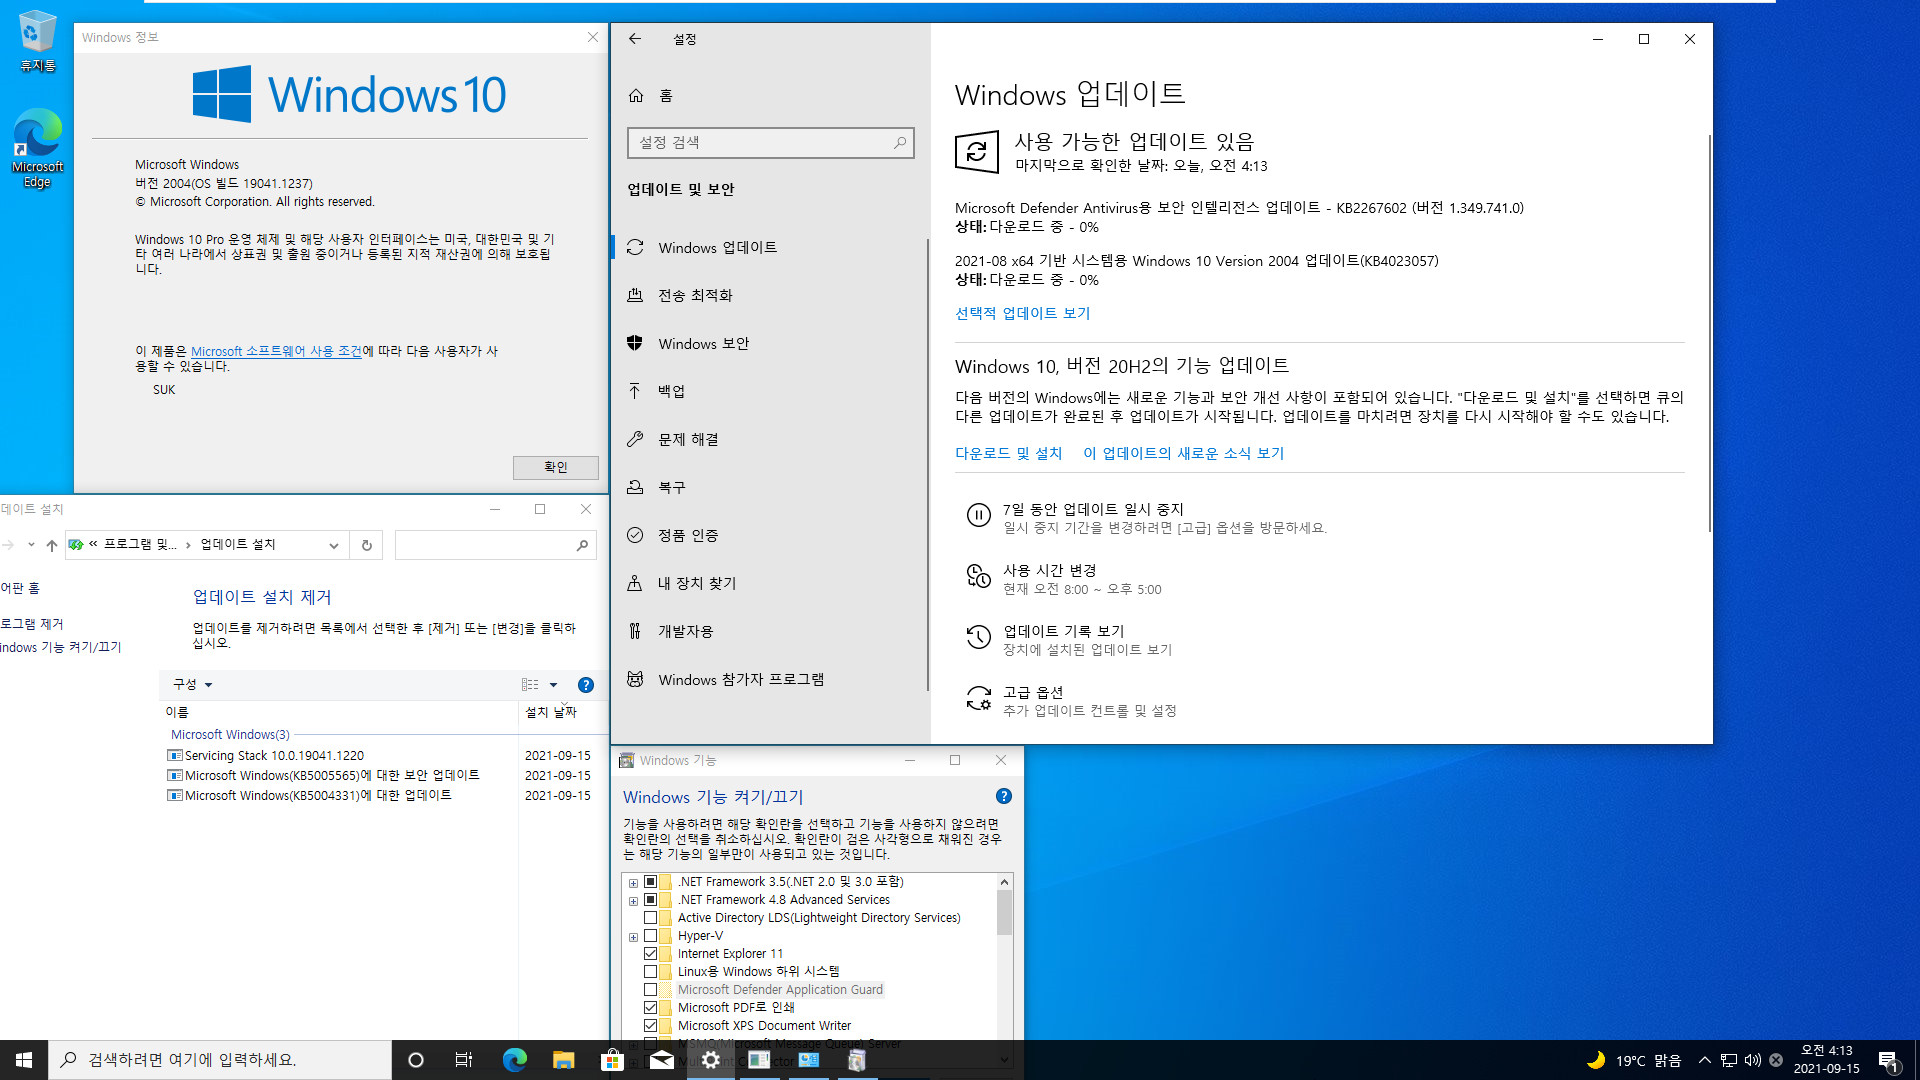Click the view options icon in 업데이트 설치 toolbar
Viewport: 1920px width, 1080px height.
tap(530, 685)
